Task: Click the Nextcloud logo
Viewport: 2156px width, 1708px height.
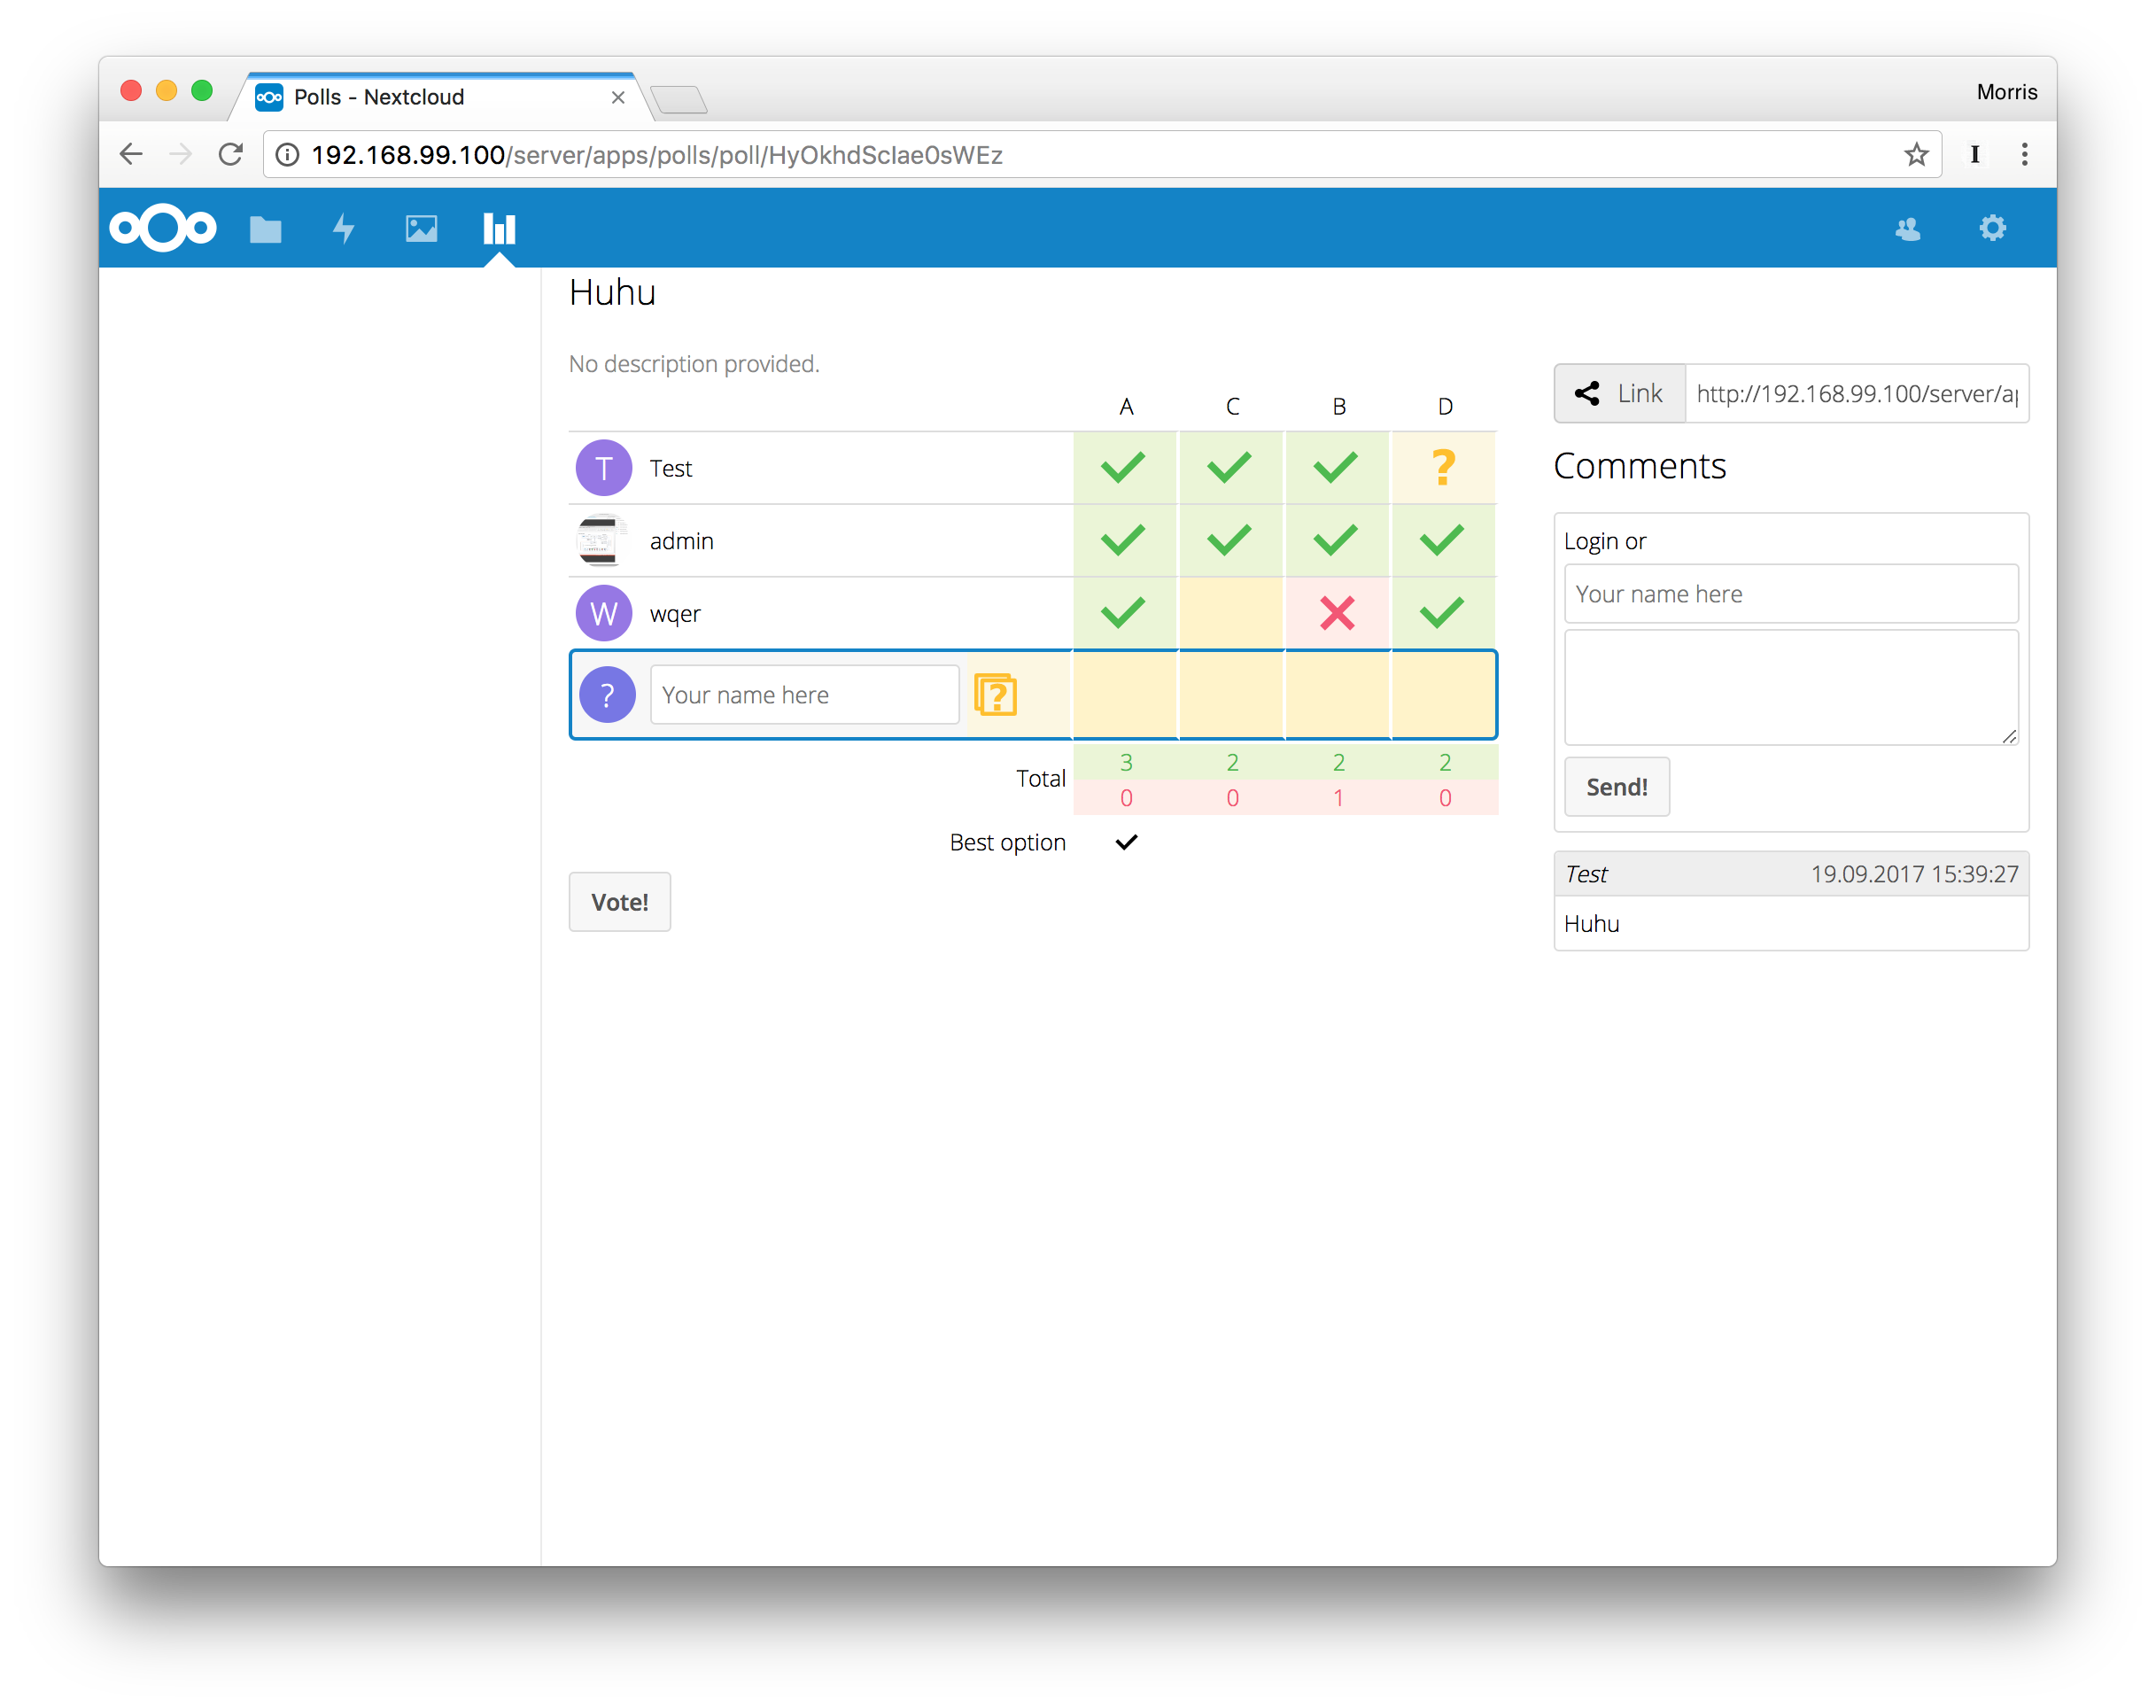Action: tap(163, 228)
